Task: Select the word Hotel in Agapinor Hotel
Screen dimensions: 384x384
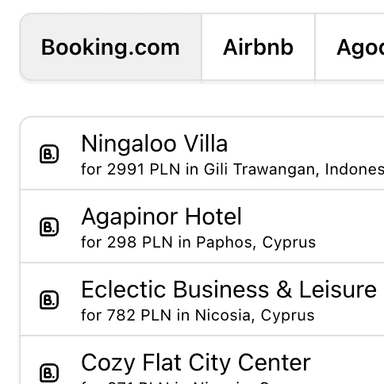Action: coord(213,217)
